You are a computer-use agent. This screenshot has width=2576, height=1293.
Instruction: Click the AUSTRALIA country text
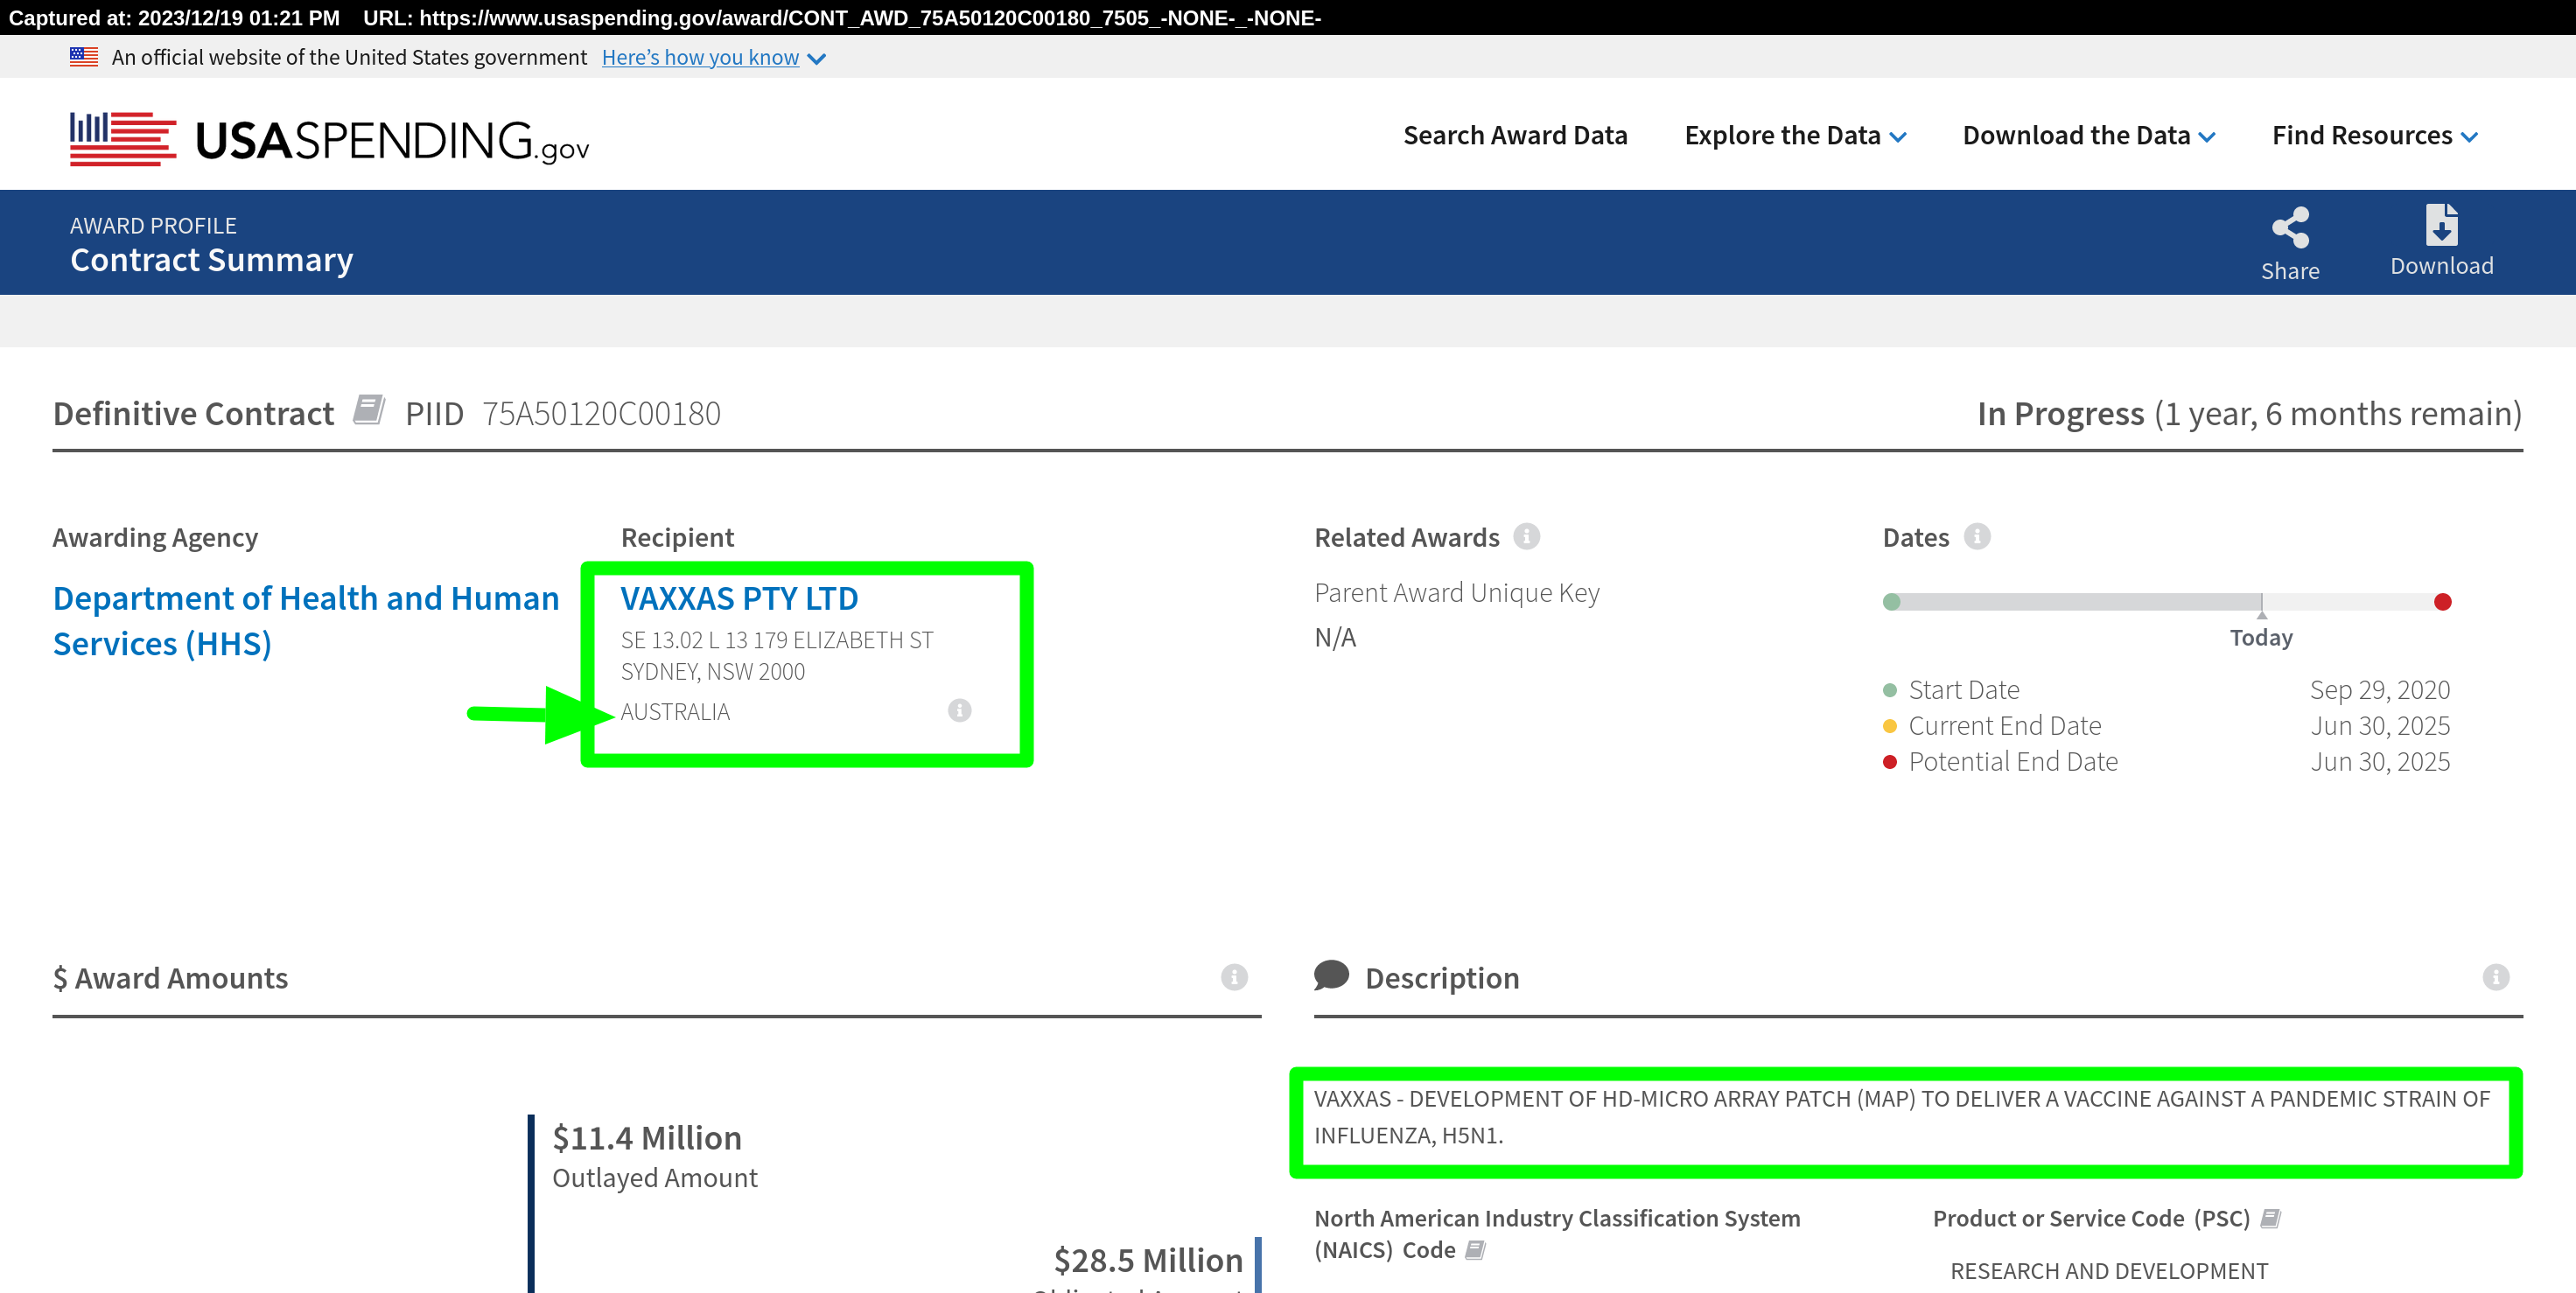[675, 712]
